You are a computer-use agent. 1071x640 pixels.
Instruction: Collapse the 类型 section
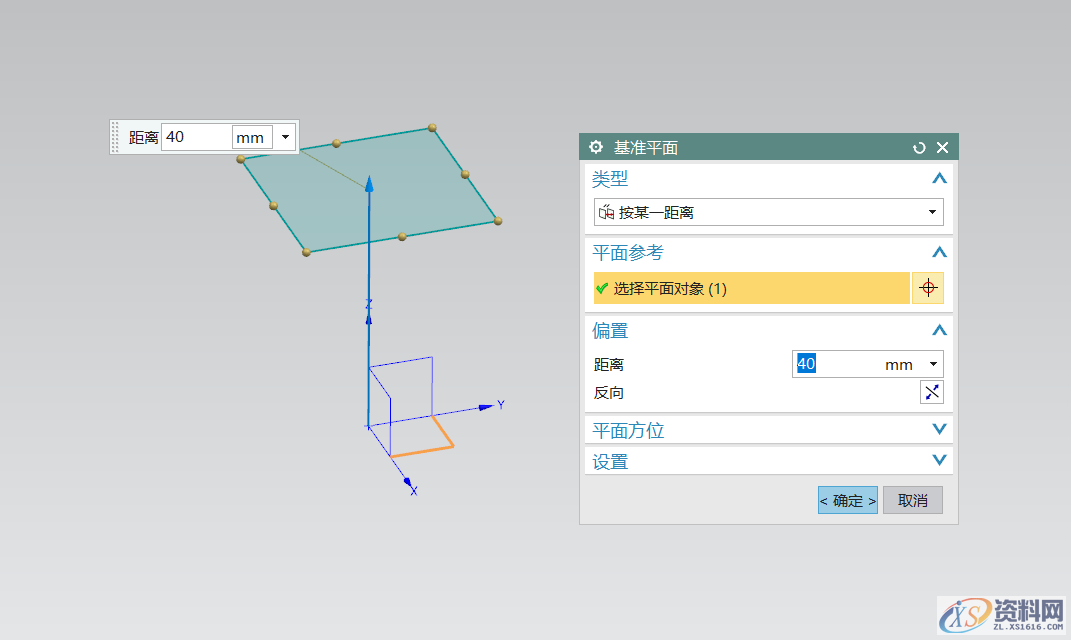point(938,178)
